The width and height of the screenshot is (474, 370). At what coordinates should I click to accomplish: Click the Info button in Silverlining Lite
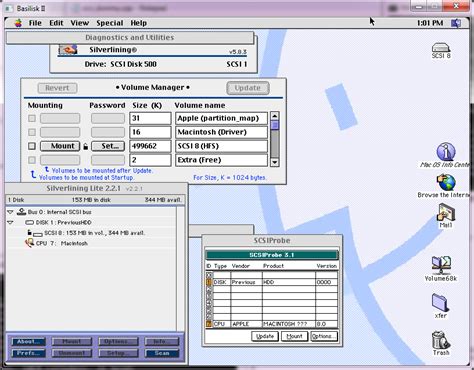click(162, 341)
